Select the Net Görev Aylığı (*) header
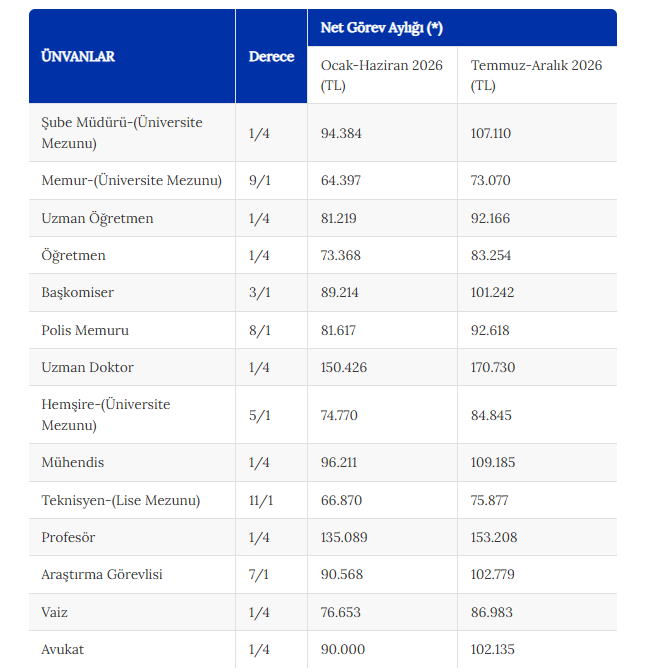 [381, 28]
